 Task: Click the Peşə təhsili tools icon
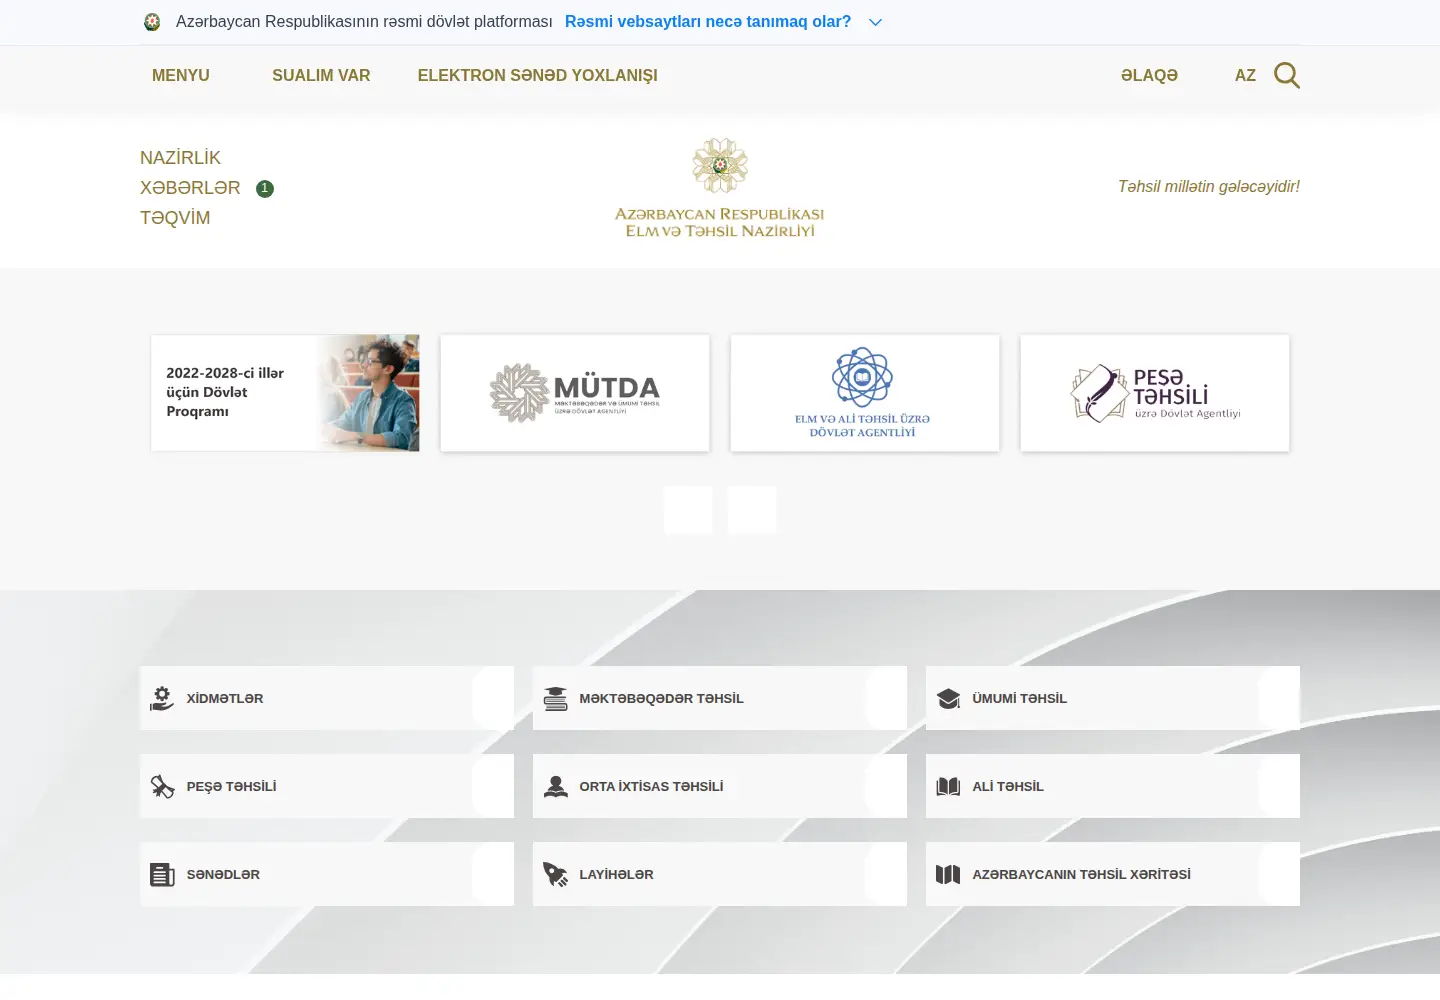(162, 786)
